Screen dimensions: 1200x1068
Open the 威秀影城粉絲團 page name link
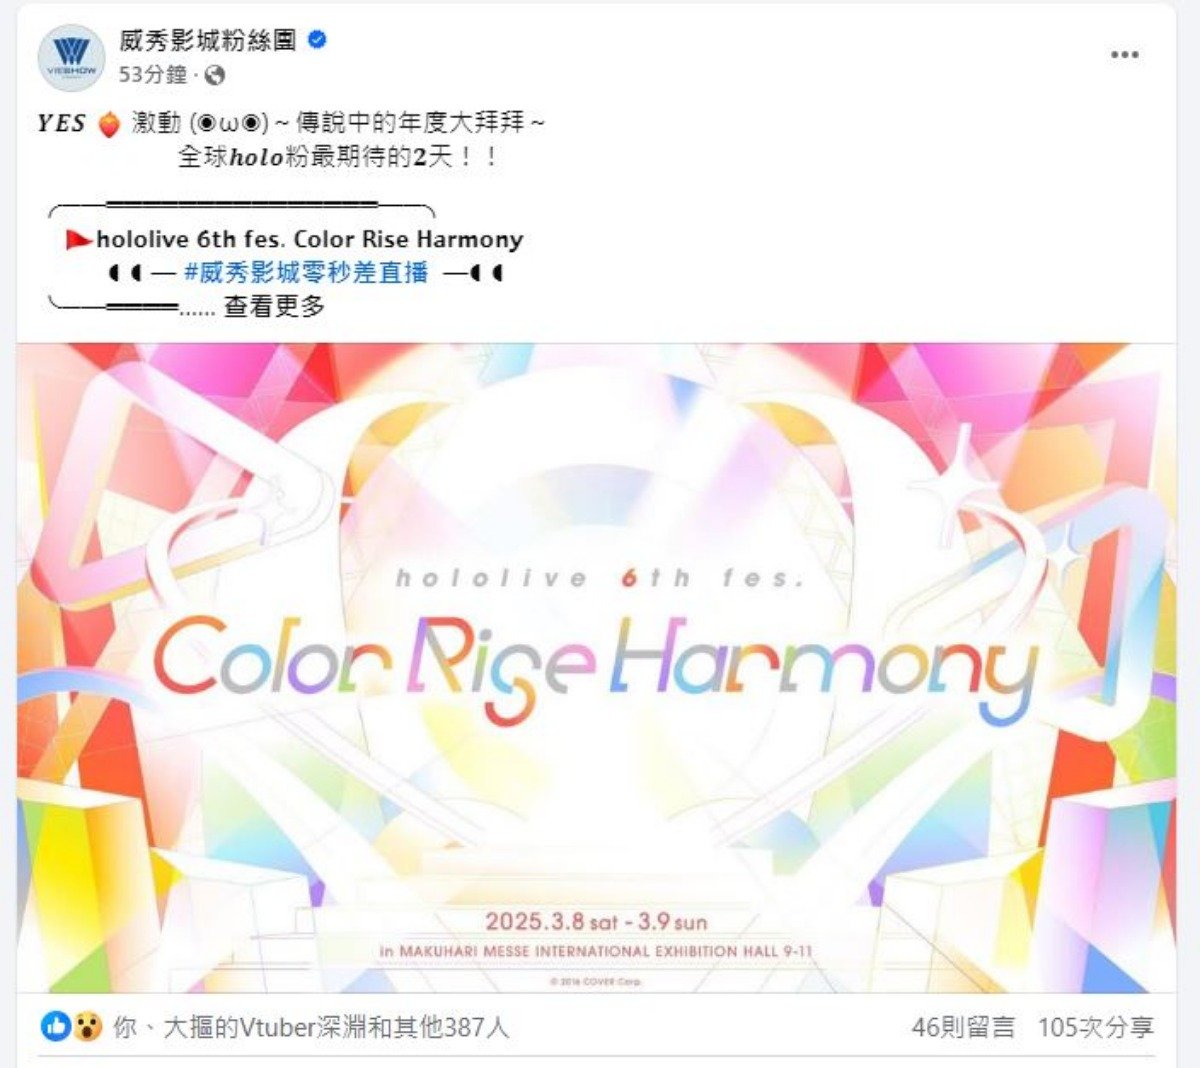(x=208, y=40)
